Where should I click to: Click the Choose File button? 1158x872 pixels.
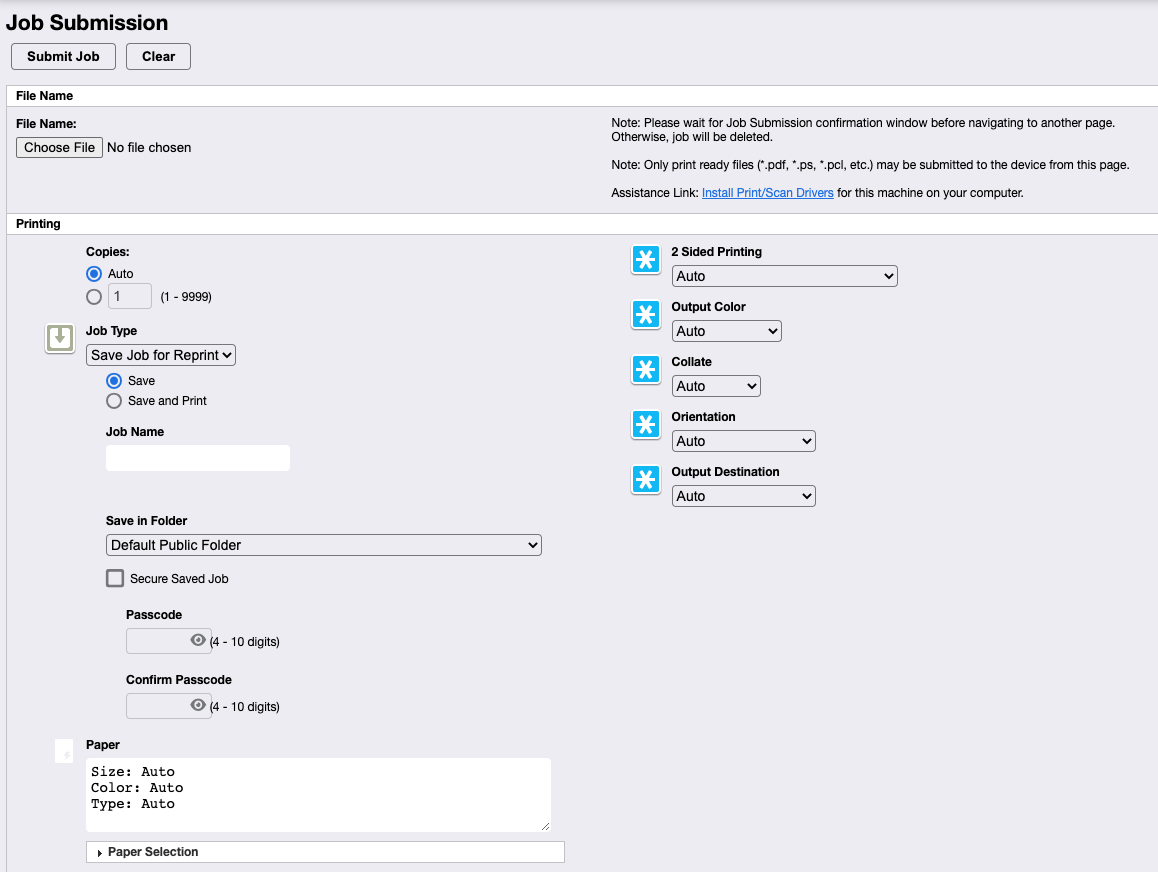click(x=59, y=148)
